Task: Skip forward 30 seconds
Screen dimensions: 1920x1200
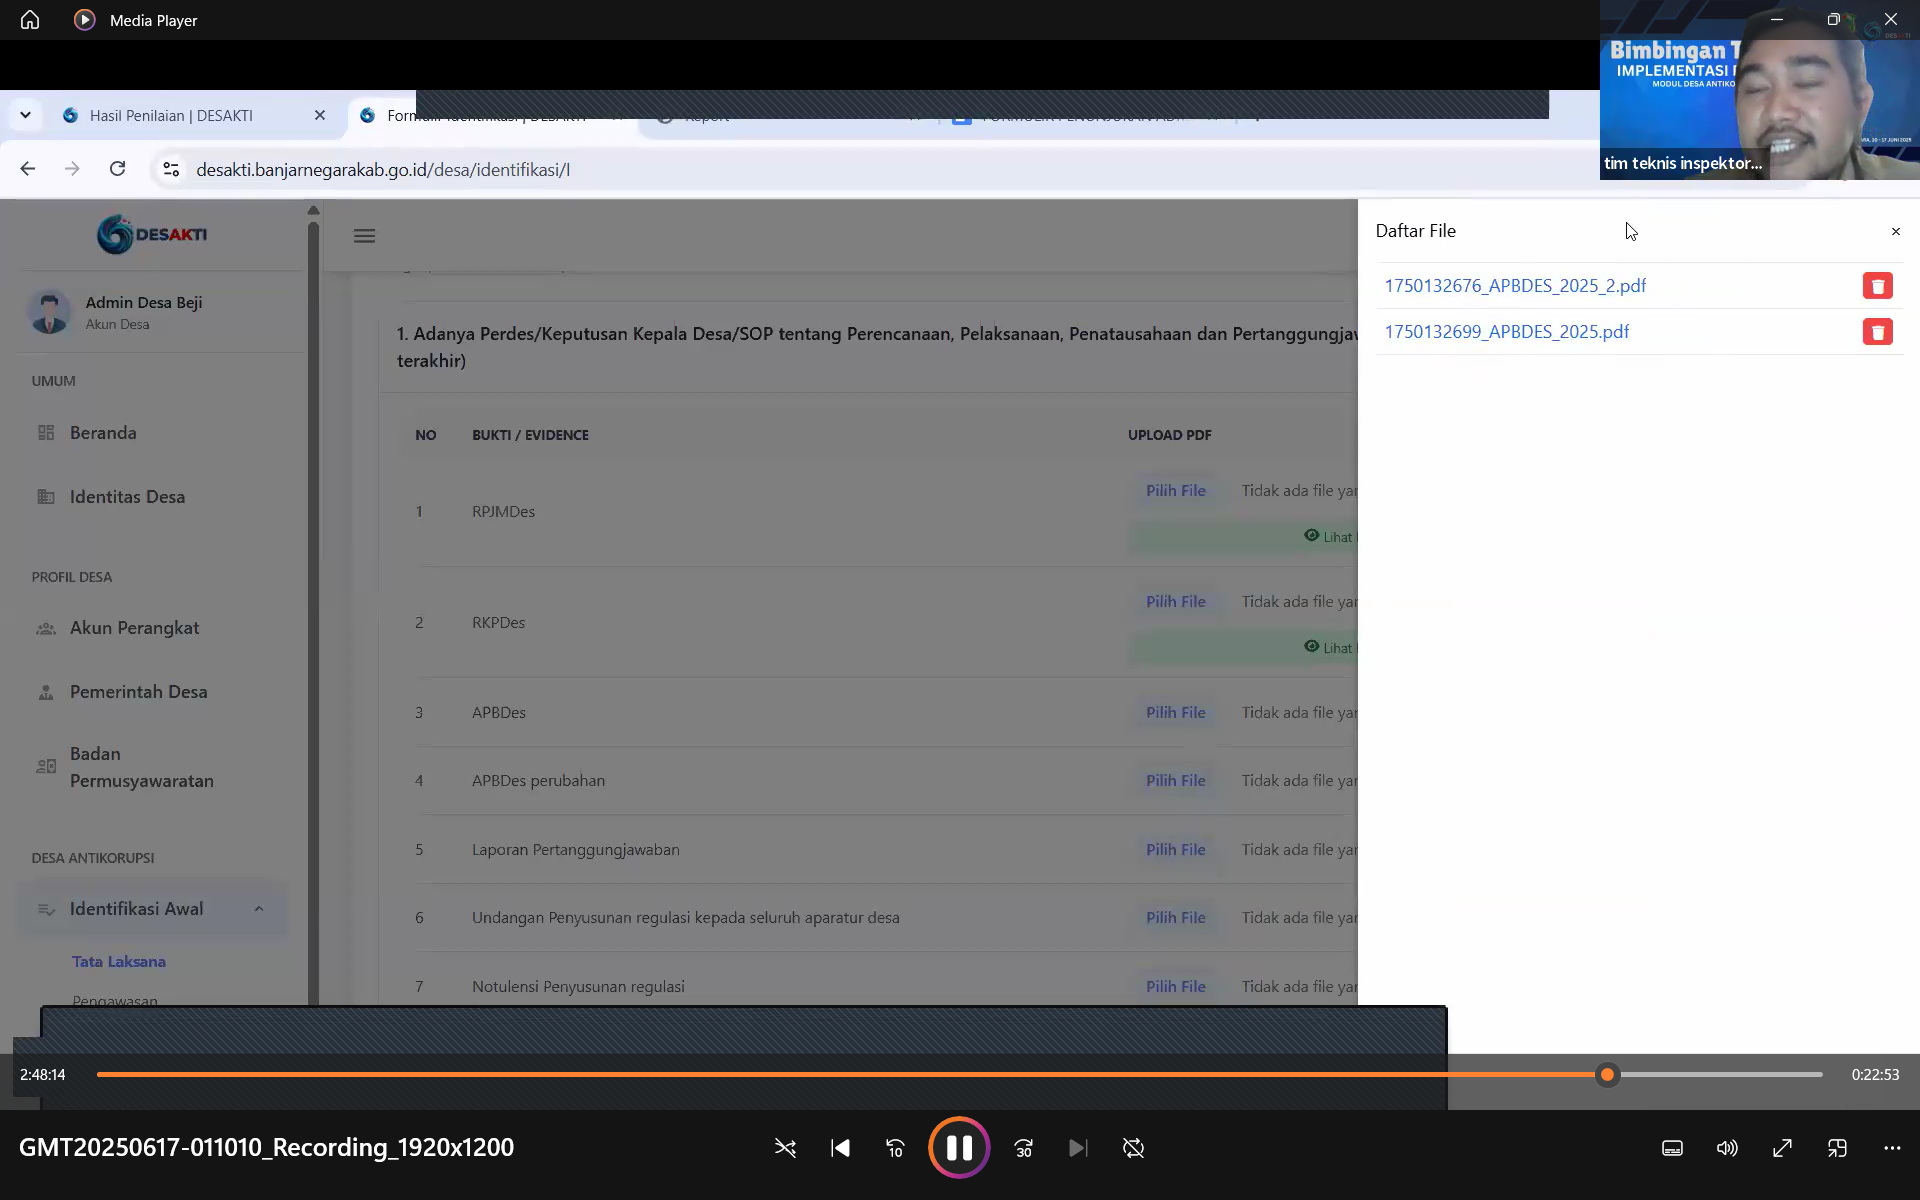Action: coord(1023,1148)
